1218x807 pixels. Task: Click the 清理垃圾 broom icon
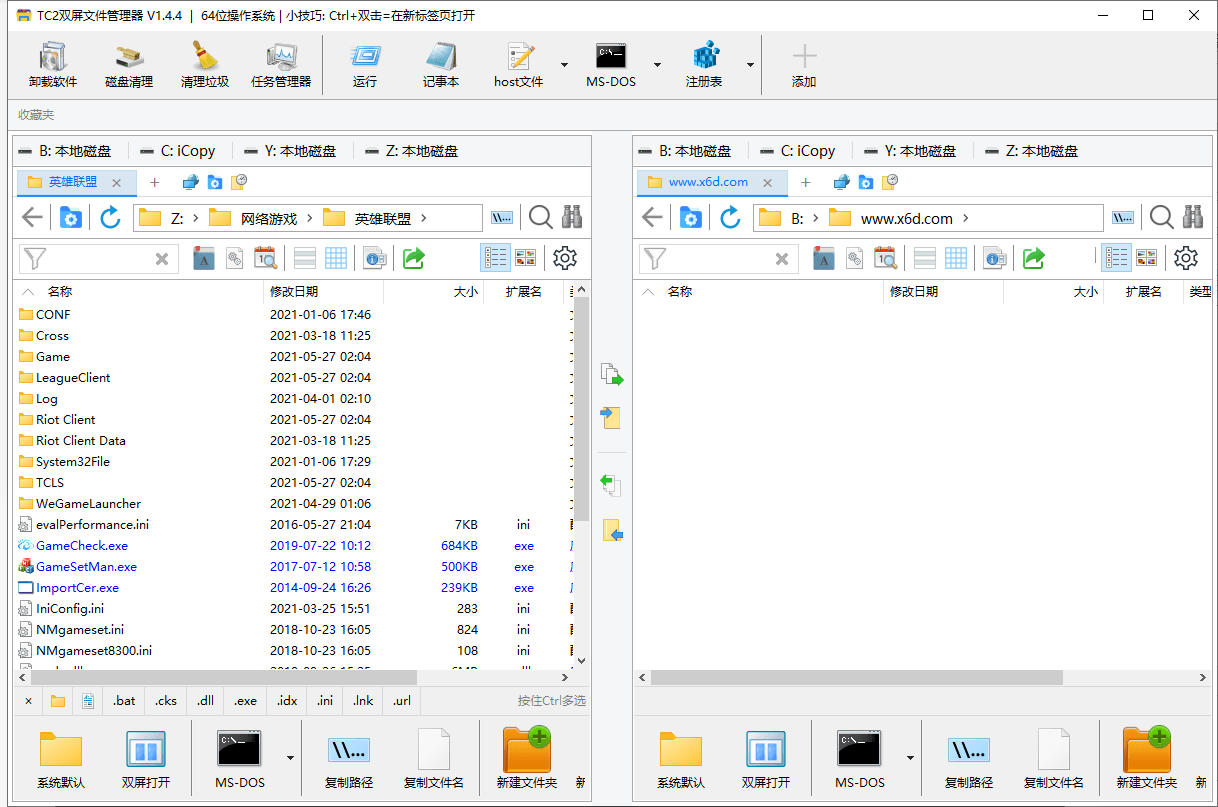(205, 65)
